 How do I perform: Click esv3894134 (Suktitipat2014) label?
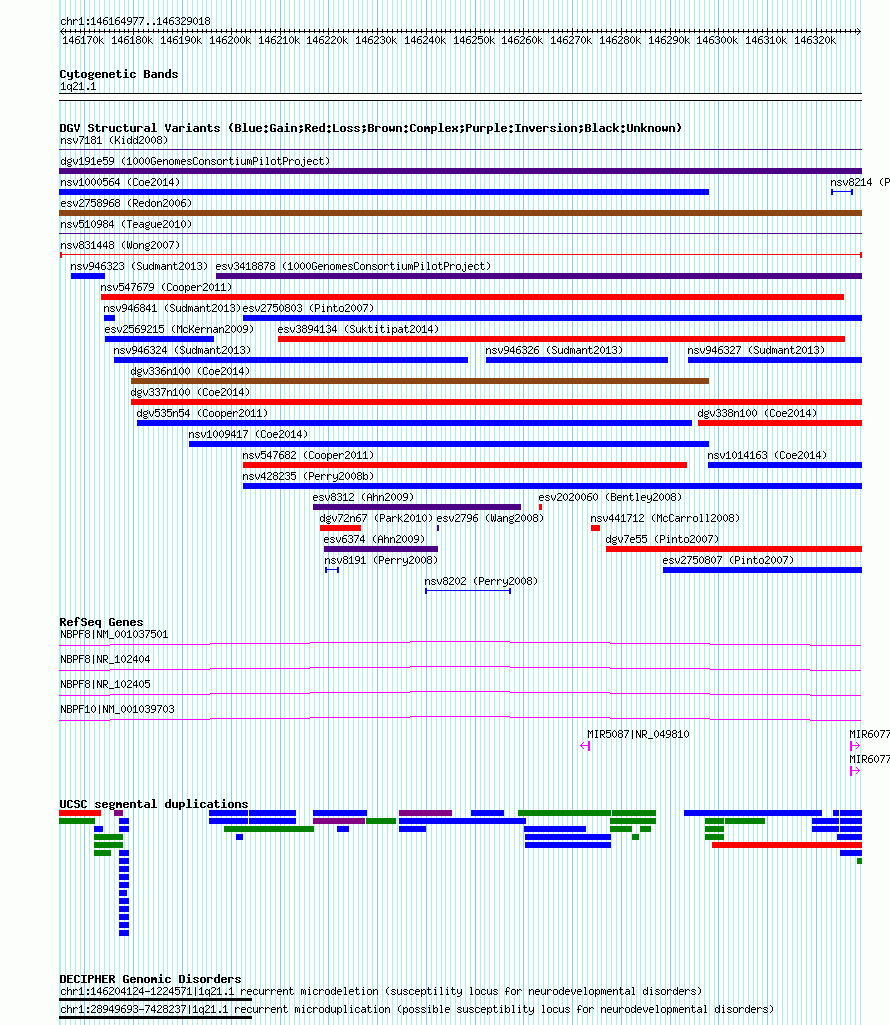(358, 329)
